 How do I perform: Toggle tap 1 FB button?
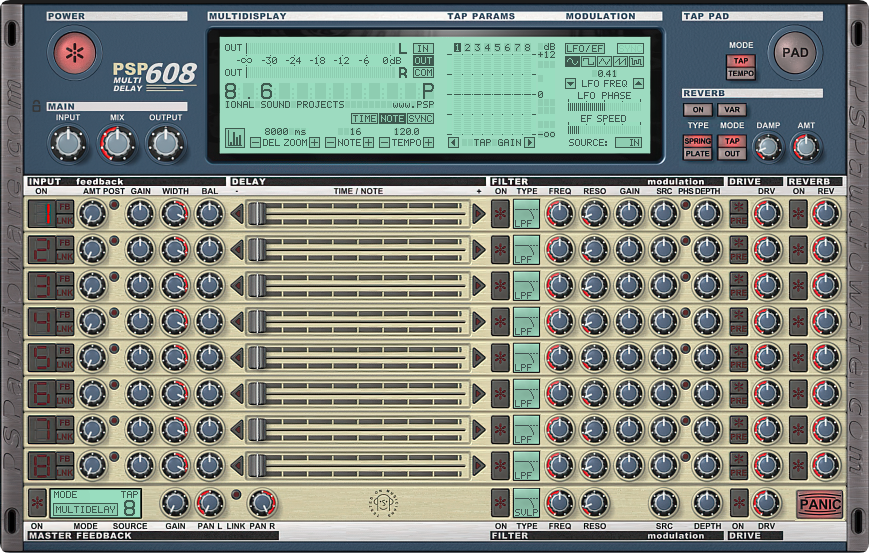point(65,207)
